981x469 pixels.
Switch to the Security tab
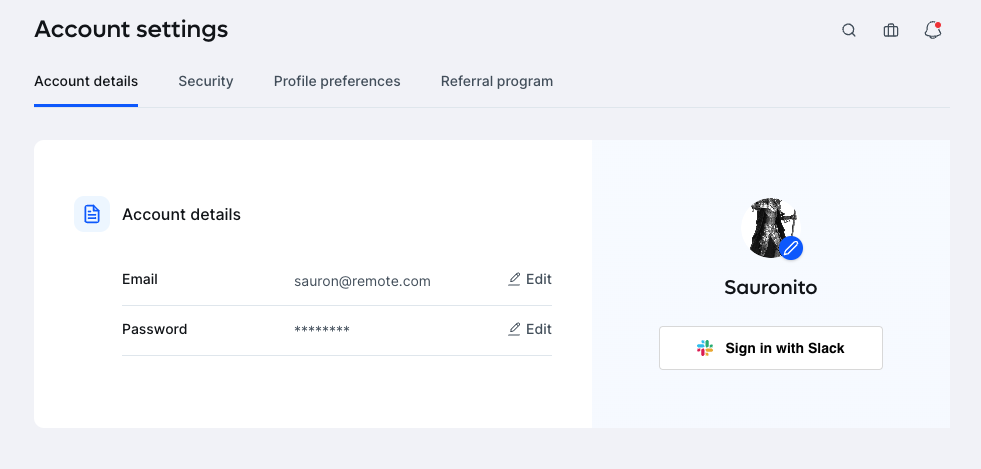click(206, 81)
